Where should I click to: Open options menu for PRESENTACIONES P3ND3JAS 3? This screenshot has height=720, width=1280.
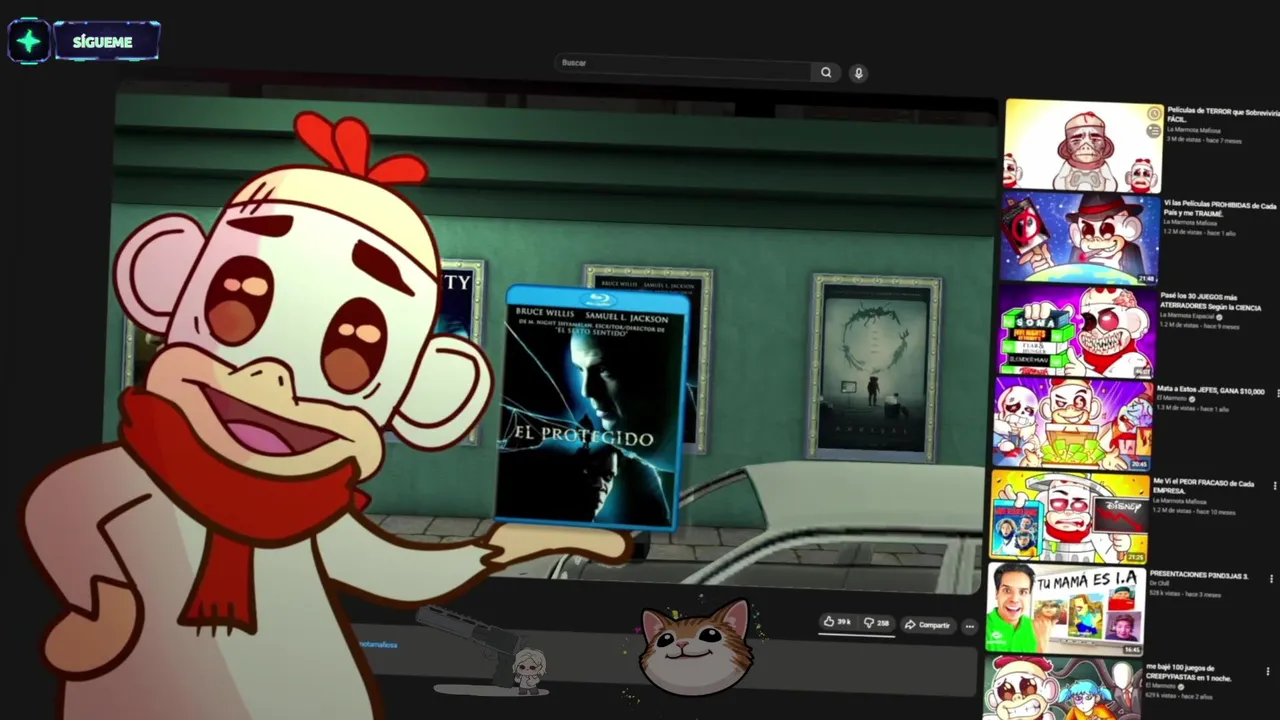1271,579
